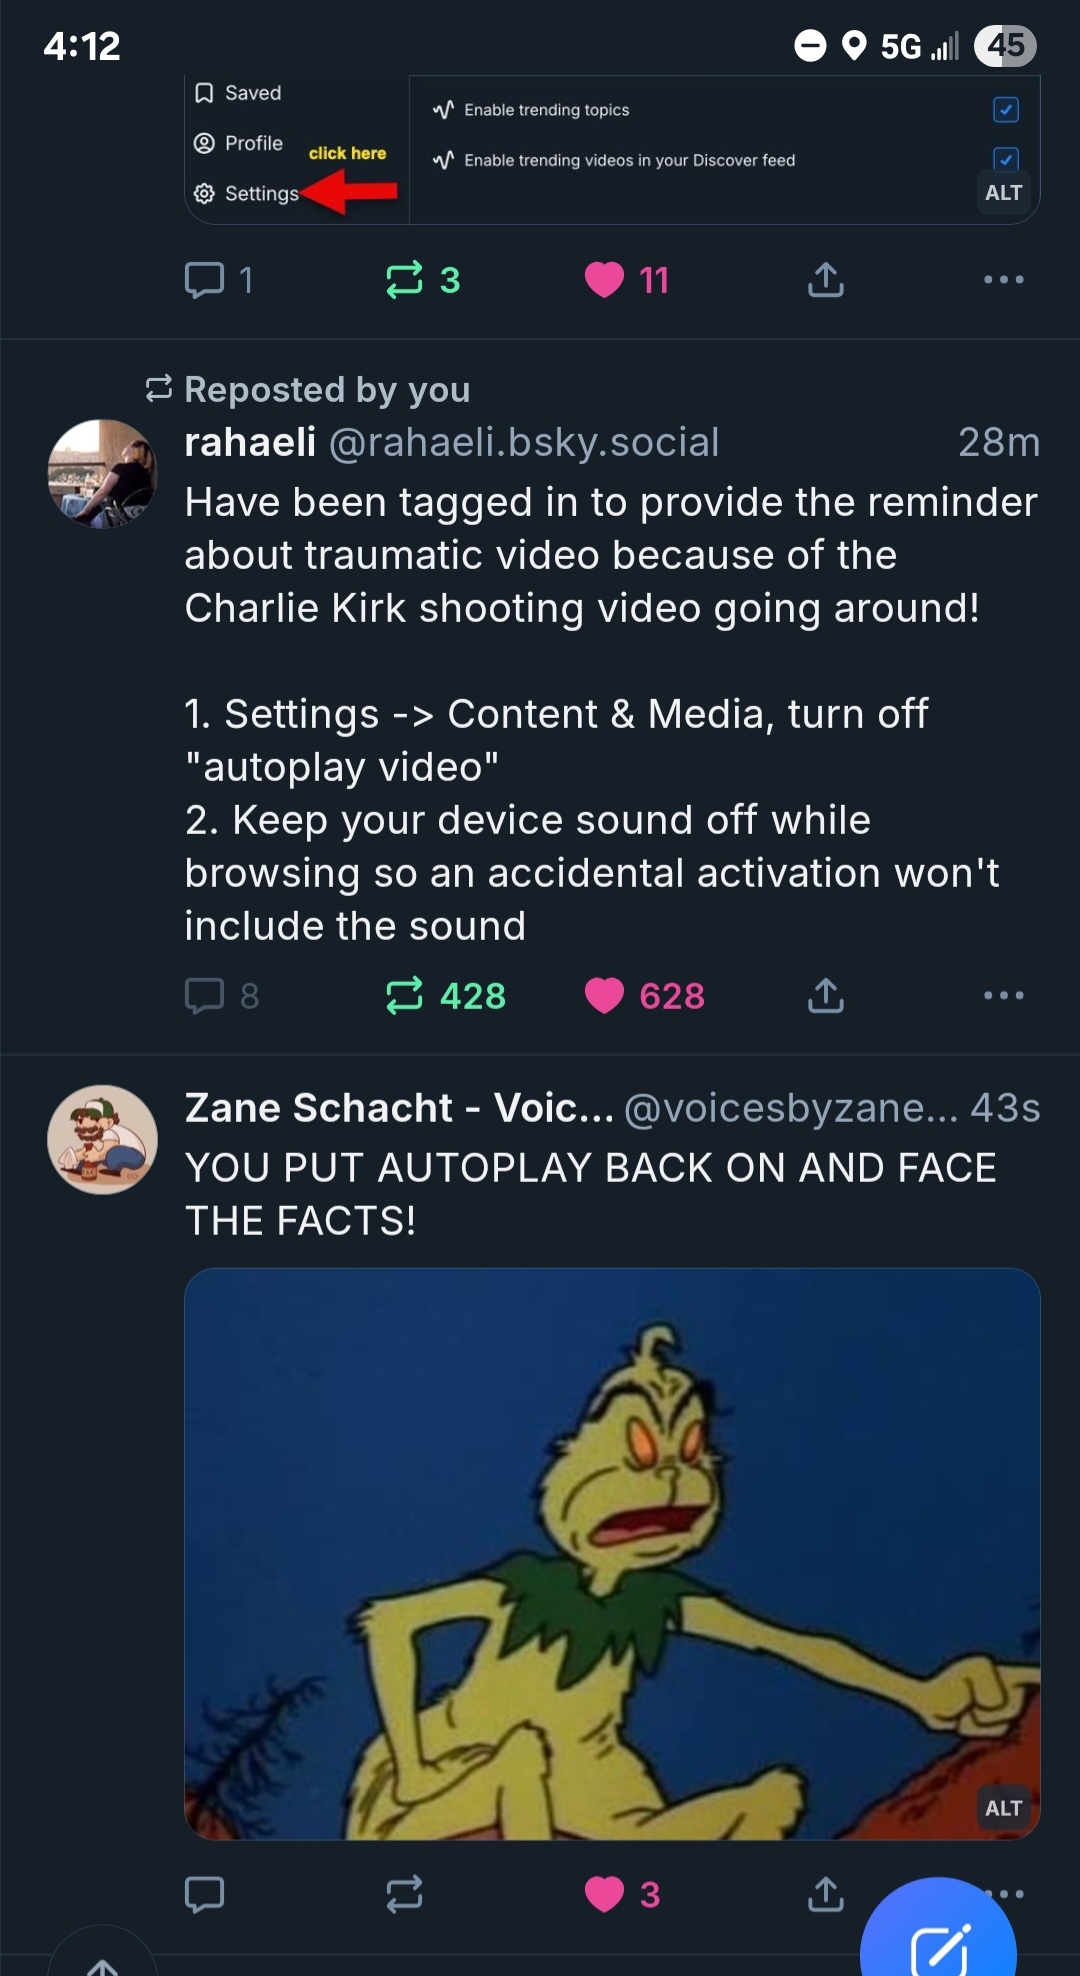Reply to rahaeli's autoplay reminder post

click(x=205, y=996)
